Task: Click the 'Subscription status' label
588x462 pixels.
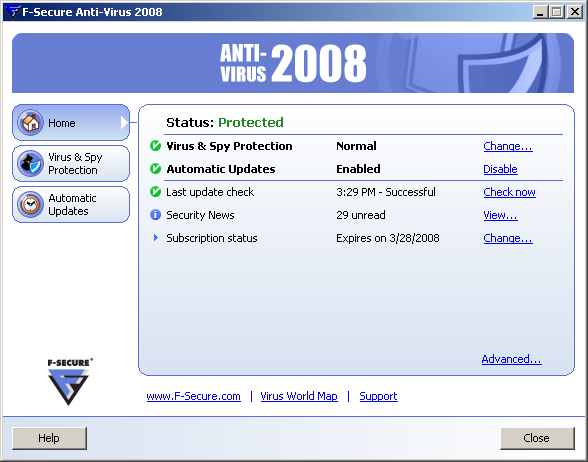Action: point(212,238)
